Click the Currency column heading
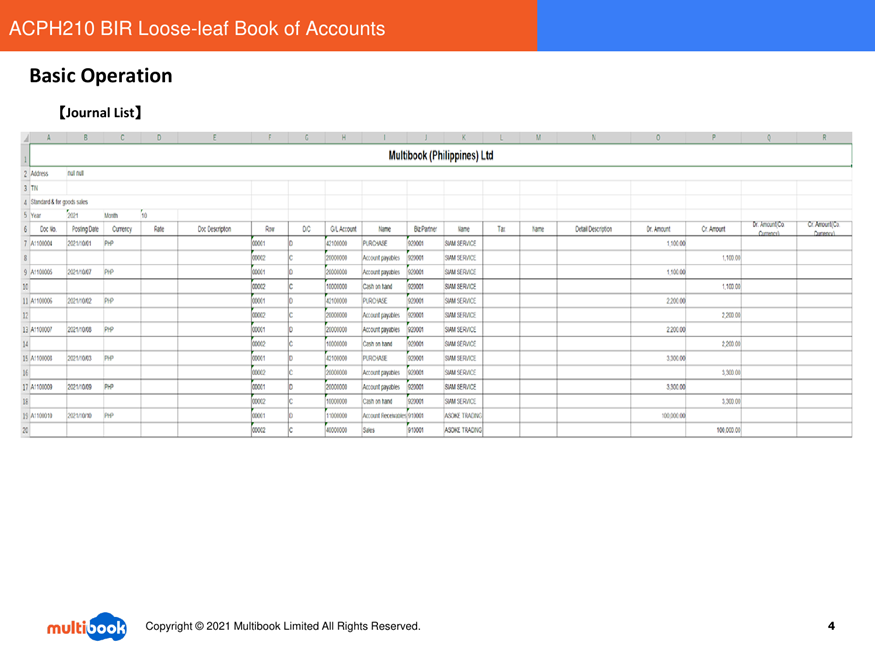The image size is (875, 656). (x=122, y=229)
